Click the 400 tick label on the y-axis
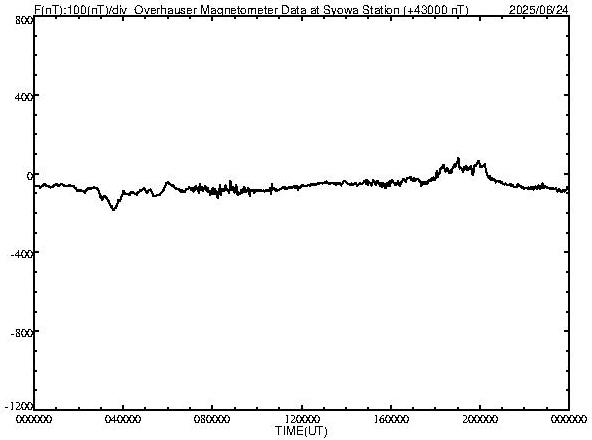Viewport: 592px width, 440px height. 24,97
